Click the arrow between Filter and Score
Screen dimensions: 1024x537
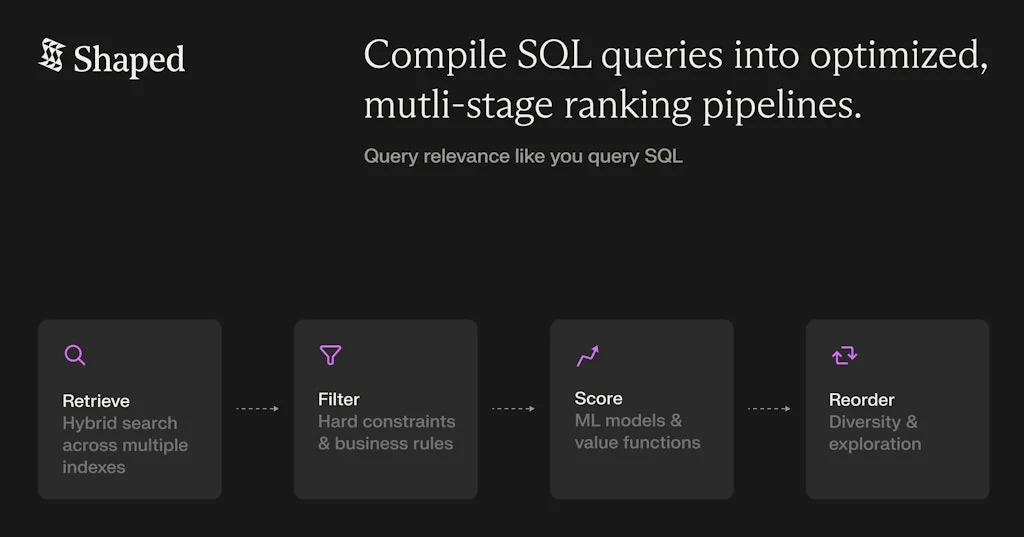[513, 408]
